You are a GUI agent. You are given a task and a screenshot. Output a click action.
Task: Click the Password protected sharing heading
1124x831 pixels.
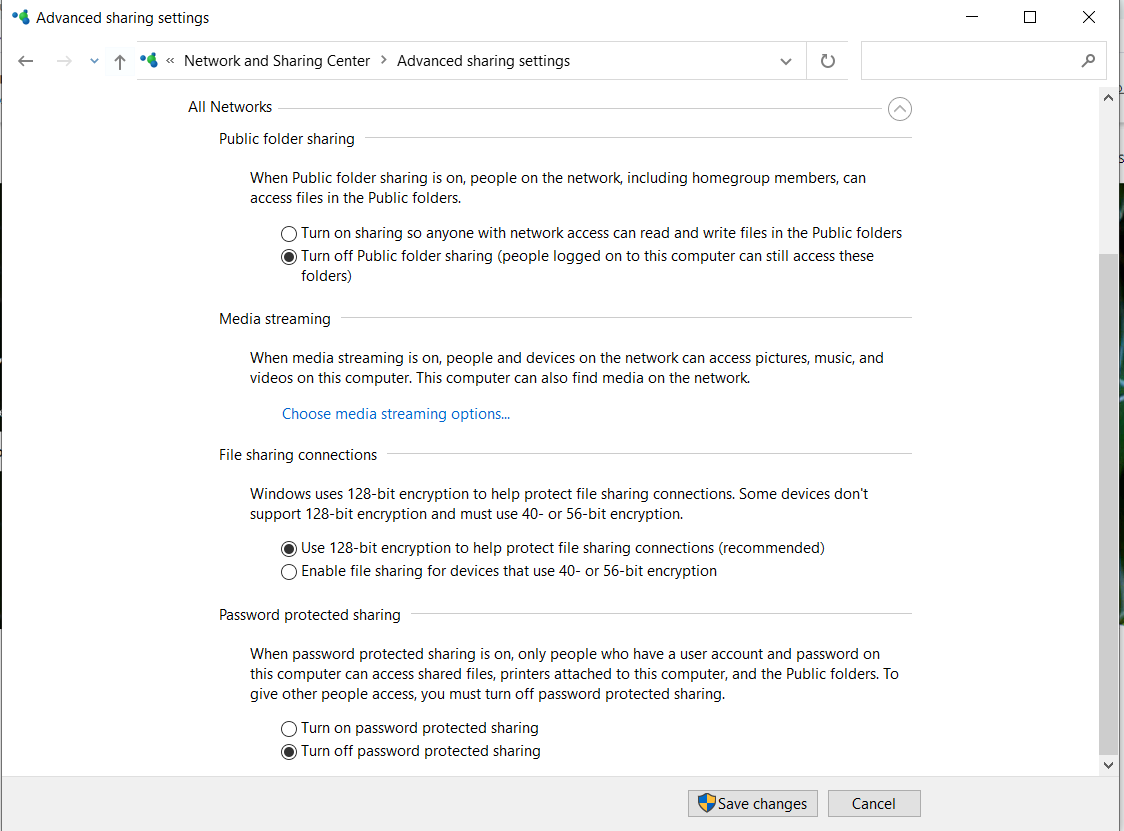[x=310, y=615]
